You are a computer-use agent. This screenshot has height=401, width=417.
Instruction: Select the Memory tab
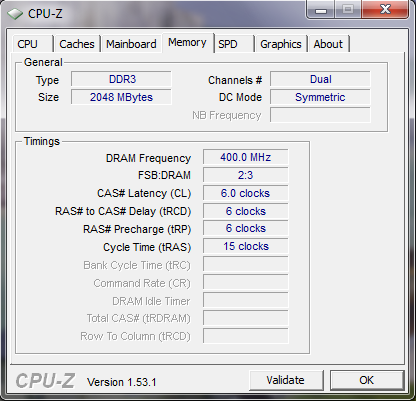187,42
